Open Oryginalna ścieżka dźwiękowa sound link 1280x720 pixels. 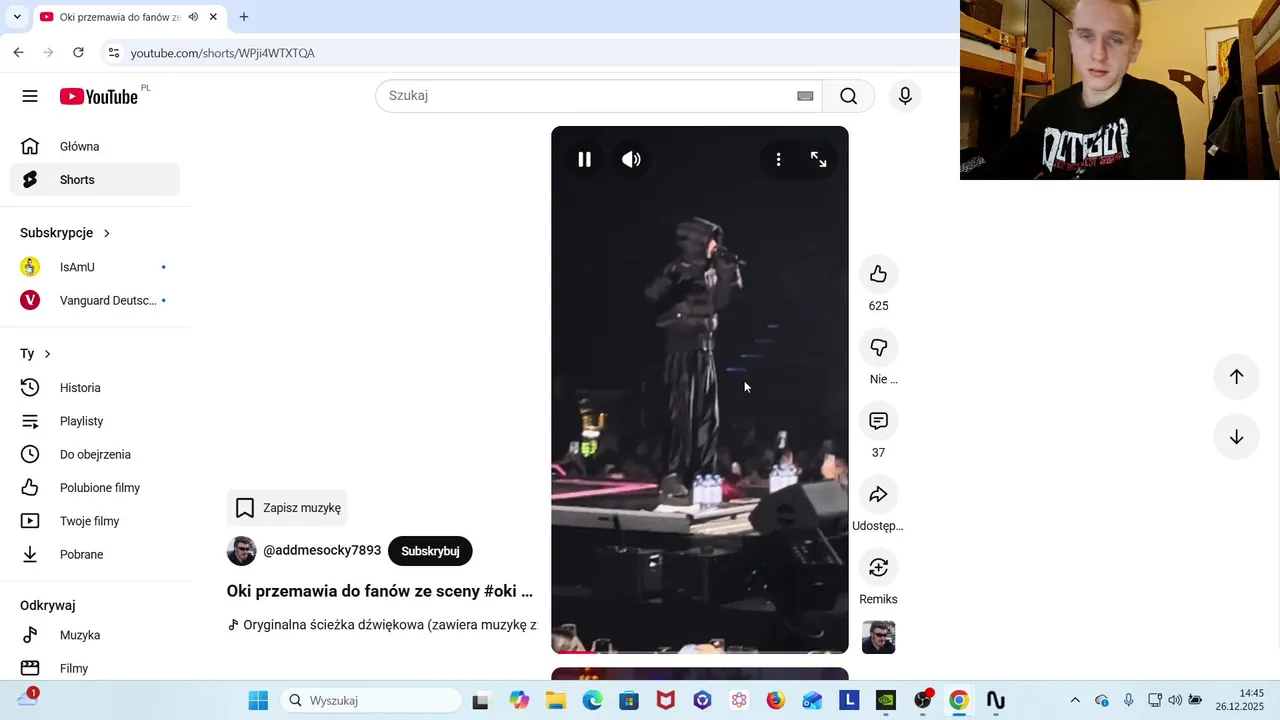point(383,625)
